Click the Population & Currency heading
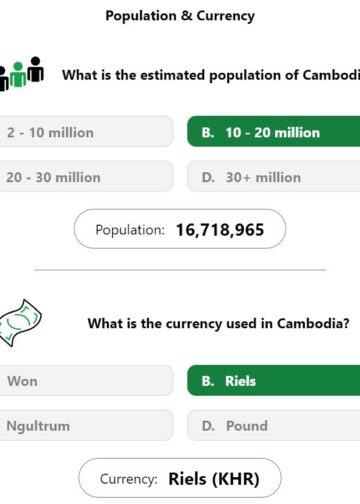The width and height of the screenshot is (360, 504). tap(180, 16)
